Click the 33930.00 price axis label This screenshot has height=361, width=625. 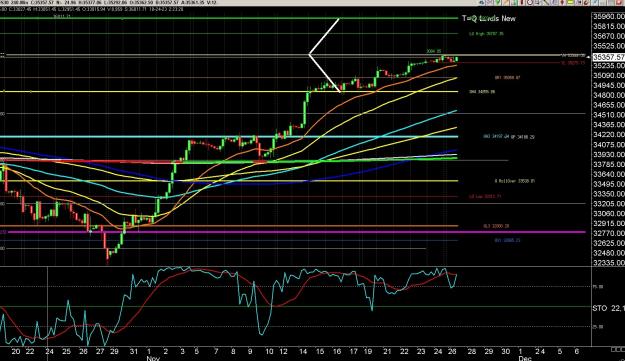609,155
